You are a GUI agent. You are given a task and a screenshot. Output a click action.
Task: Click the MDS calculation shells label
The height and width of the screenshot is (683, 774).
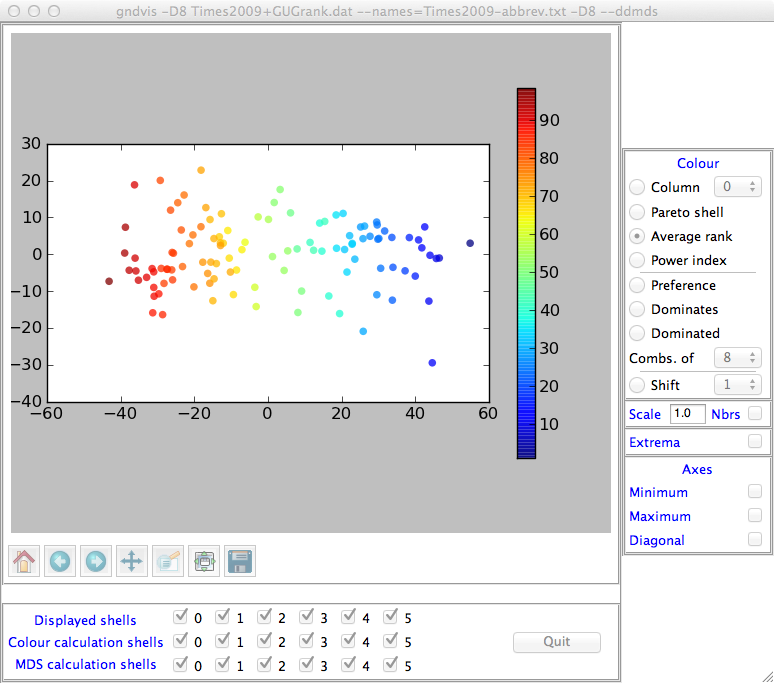tap(85, 664)
